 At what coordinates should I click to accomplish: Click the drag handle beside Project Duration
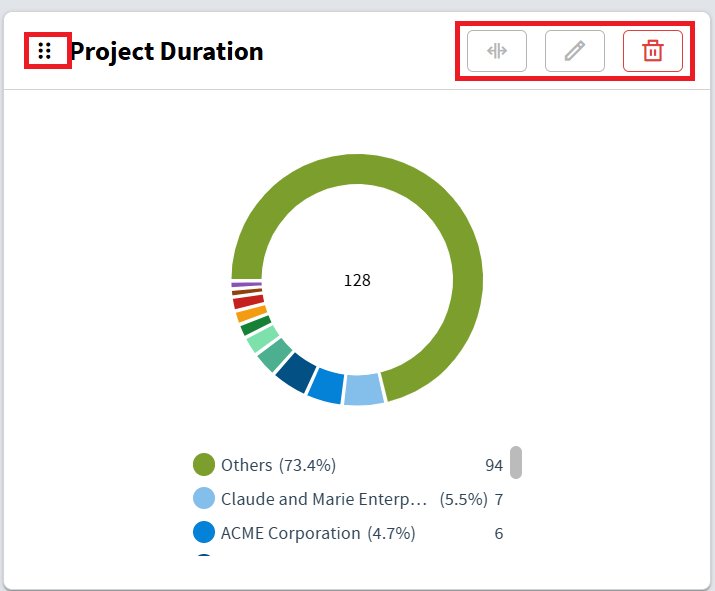(x=44, y=51)
